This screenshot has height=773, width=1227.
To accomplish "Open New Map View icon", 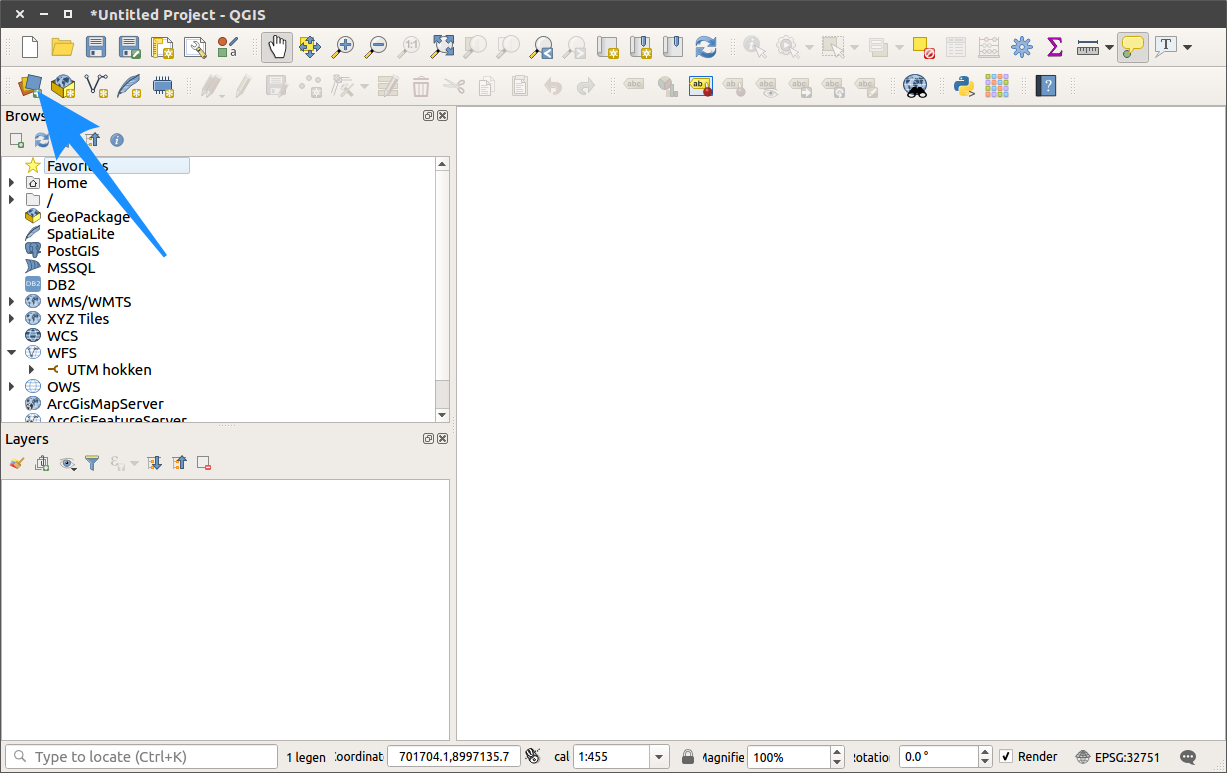I will [x=607, y=46].
